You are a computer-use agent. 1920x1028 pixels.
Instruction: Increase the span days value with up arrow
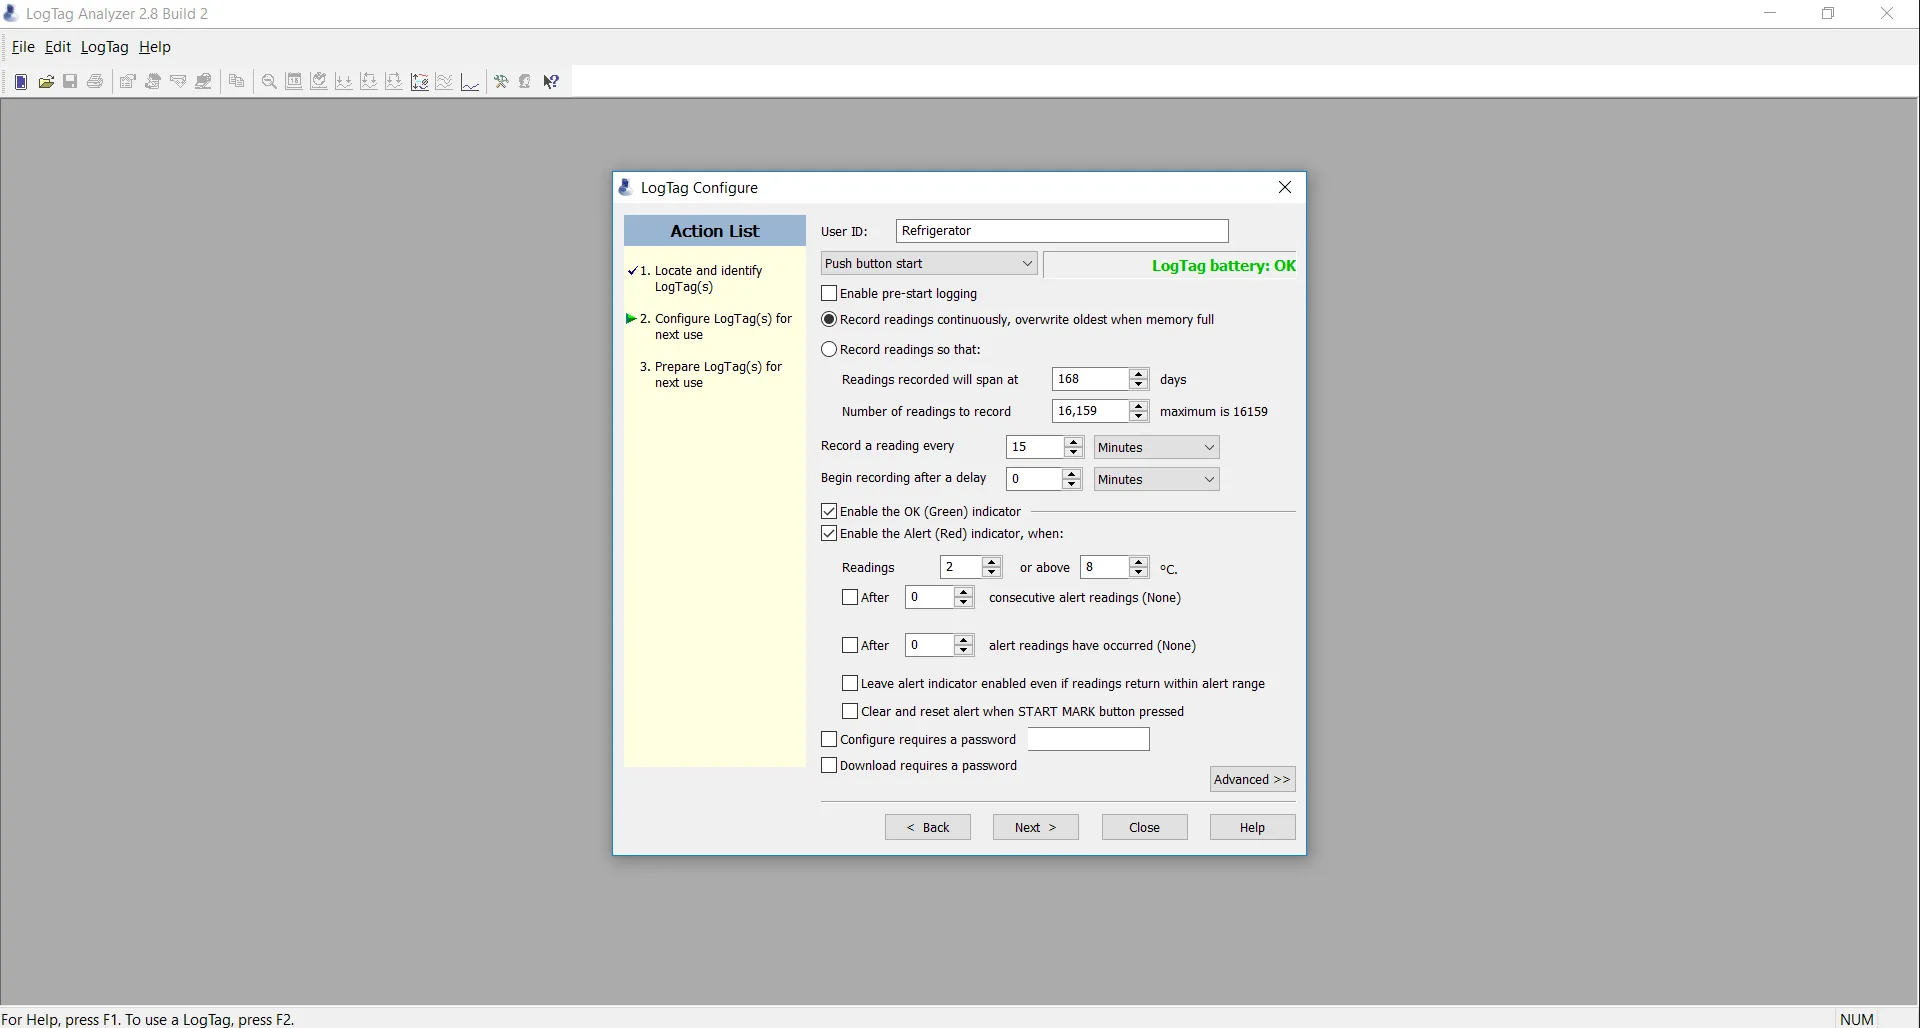(x=1138, y=373)
